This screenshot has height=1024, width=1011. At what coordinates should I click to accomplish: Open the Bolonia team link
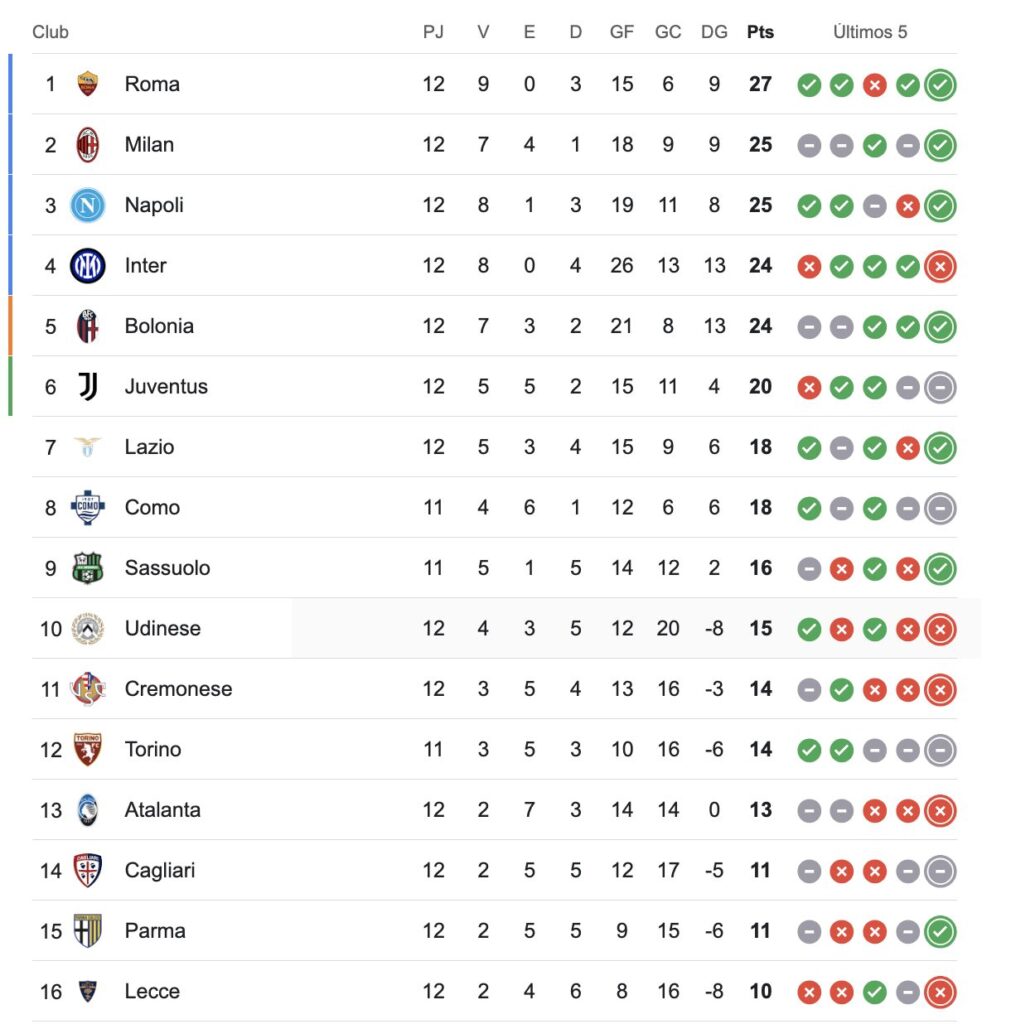159,326
